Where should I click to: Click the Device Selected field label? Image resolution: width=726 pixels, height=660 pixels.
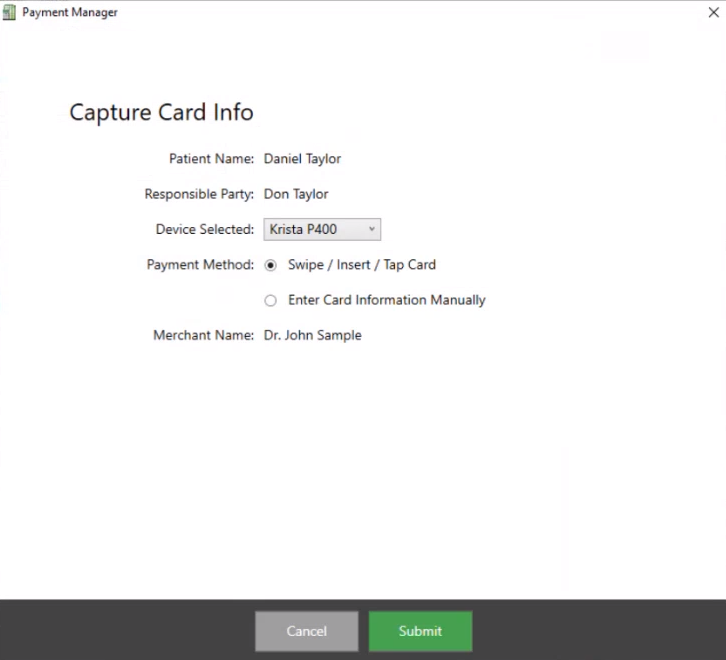[205, 229]
